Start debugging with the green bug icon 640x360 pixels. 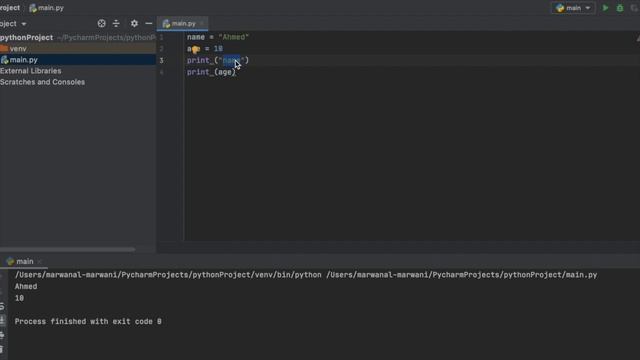point(620,8)
